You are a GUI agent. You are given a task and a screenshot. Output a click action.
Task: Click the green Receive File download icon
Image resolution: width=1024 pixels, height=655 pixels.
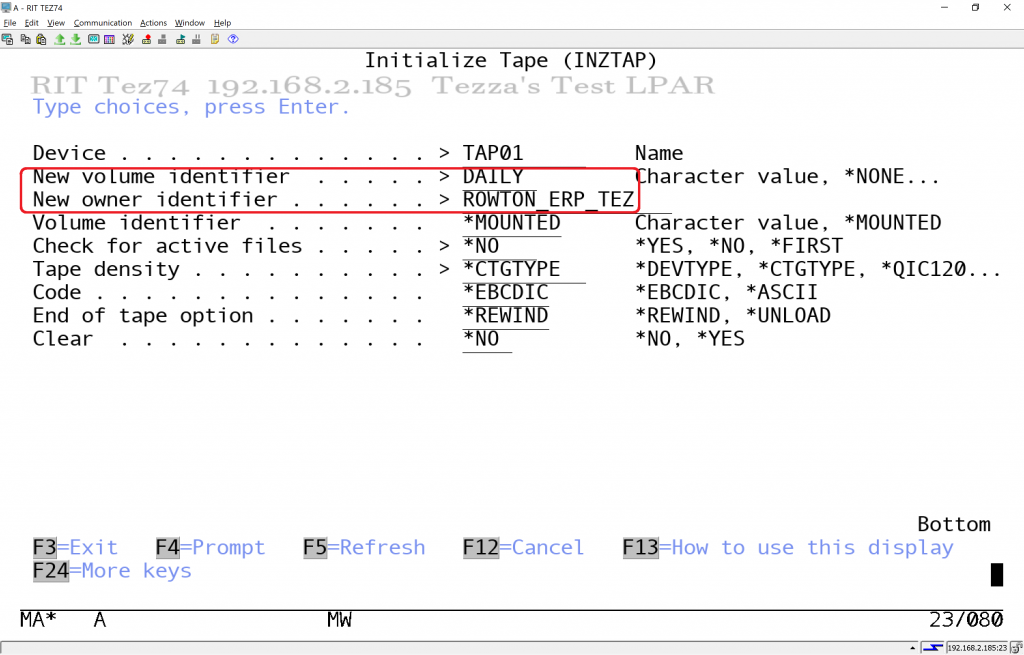(x=75, y=39)
